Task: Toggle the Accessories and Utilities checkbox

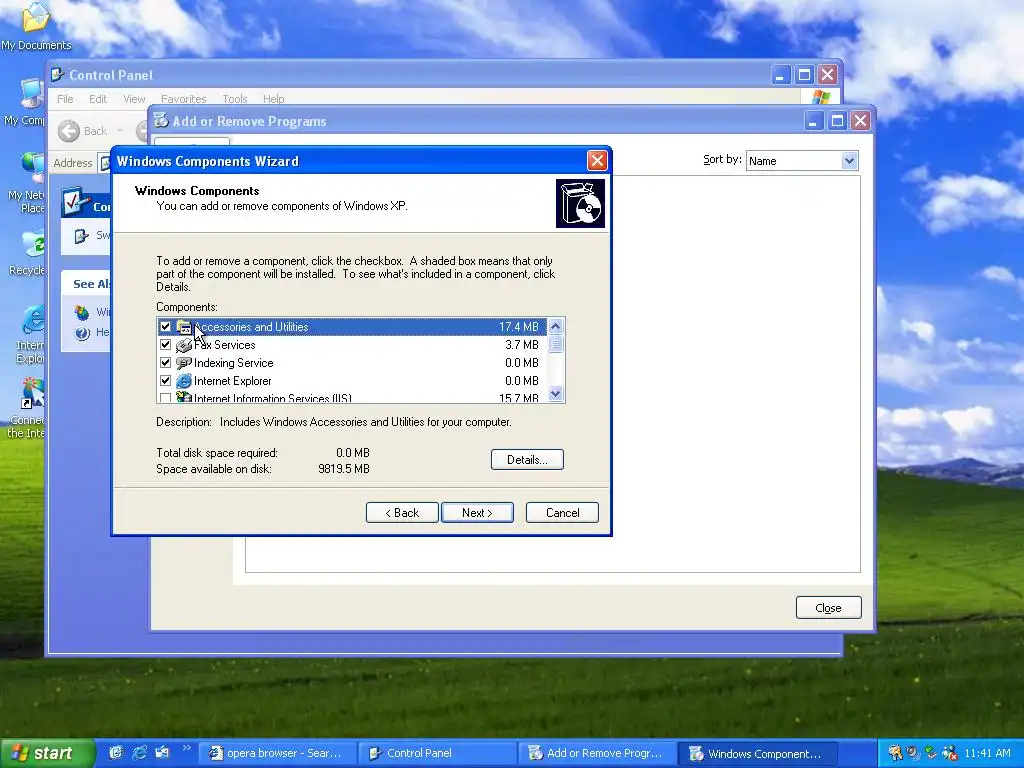Action: point(165,327)
